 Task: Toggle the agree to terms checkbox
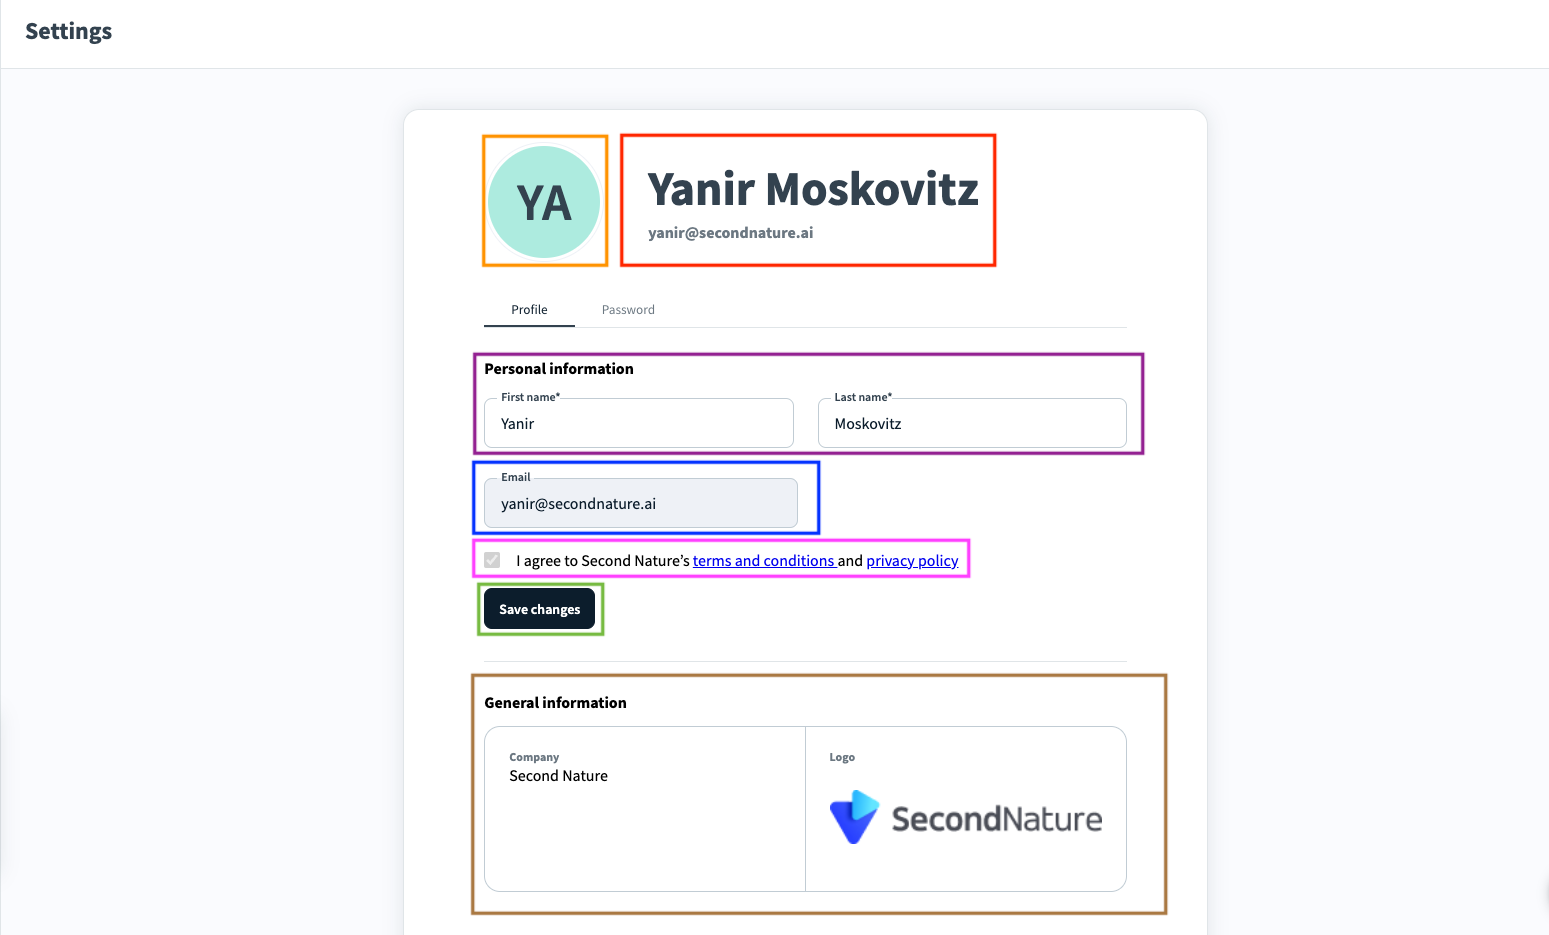(x=492, y=560)
